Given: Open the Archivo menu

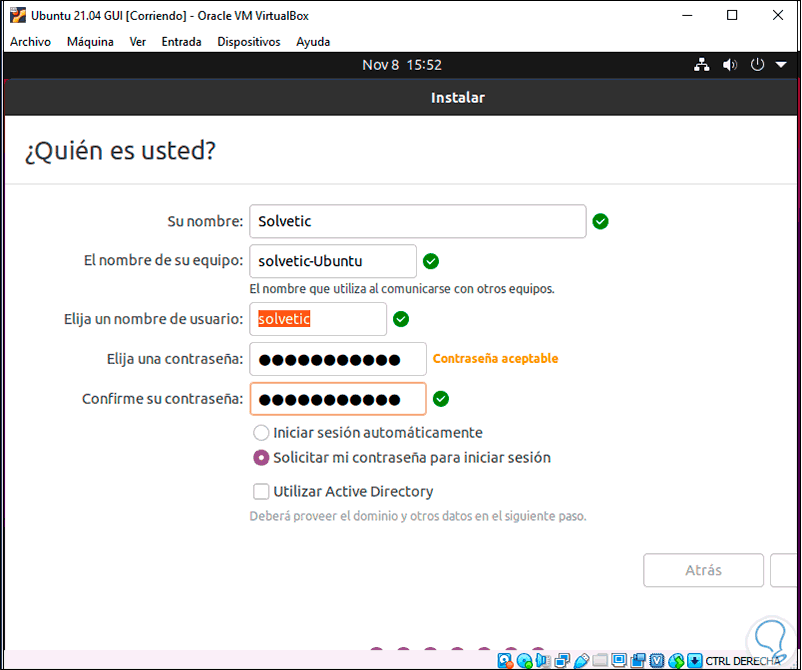Looking at the screenshot, I should [x=30, y=42].
